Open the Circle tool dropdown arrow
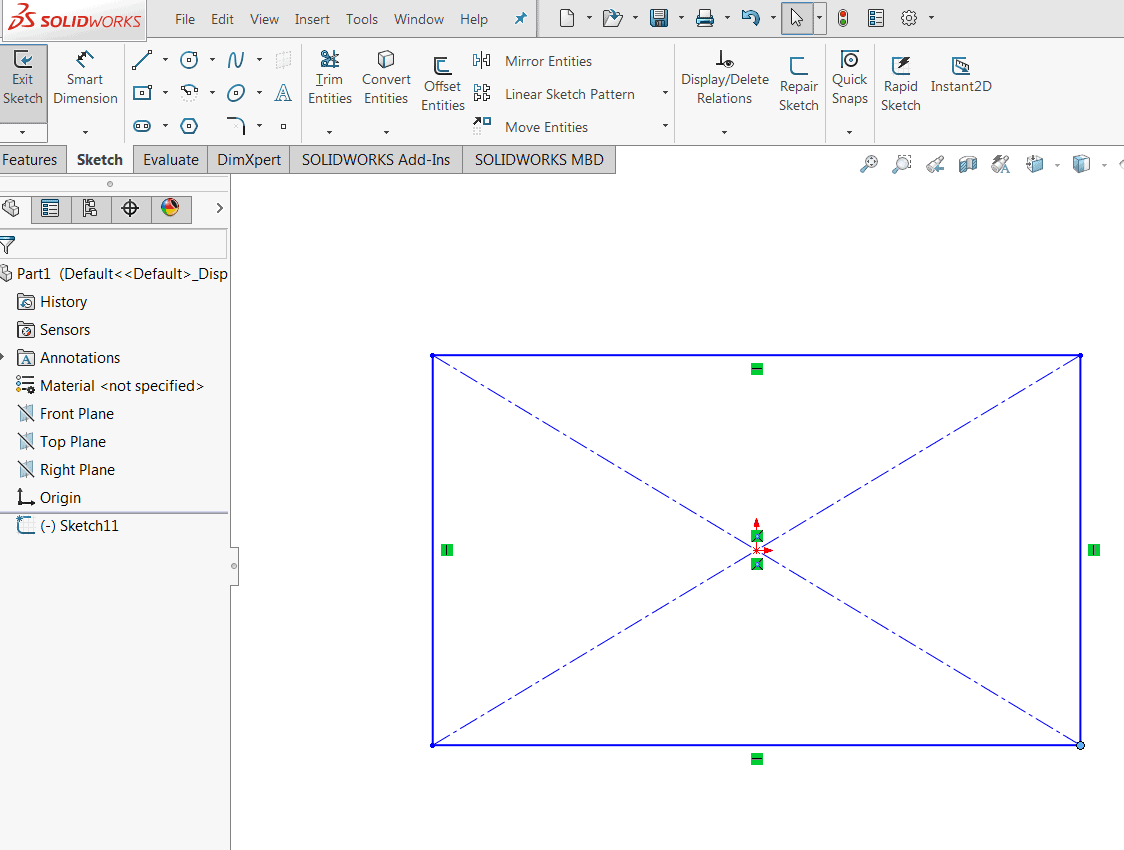Viewport: 1124px width, 850px height. [x=212, y=60]
